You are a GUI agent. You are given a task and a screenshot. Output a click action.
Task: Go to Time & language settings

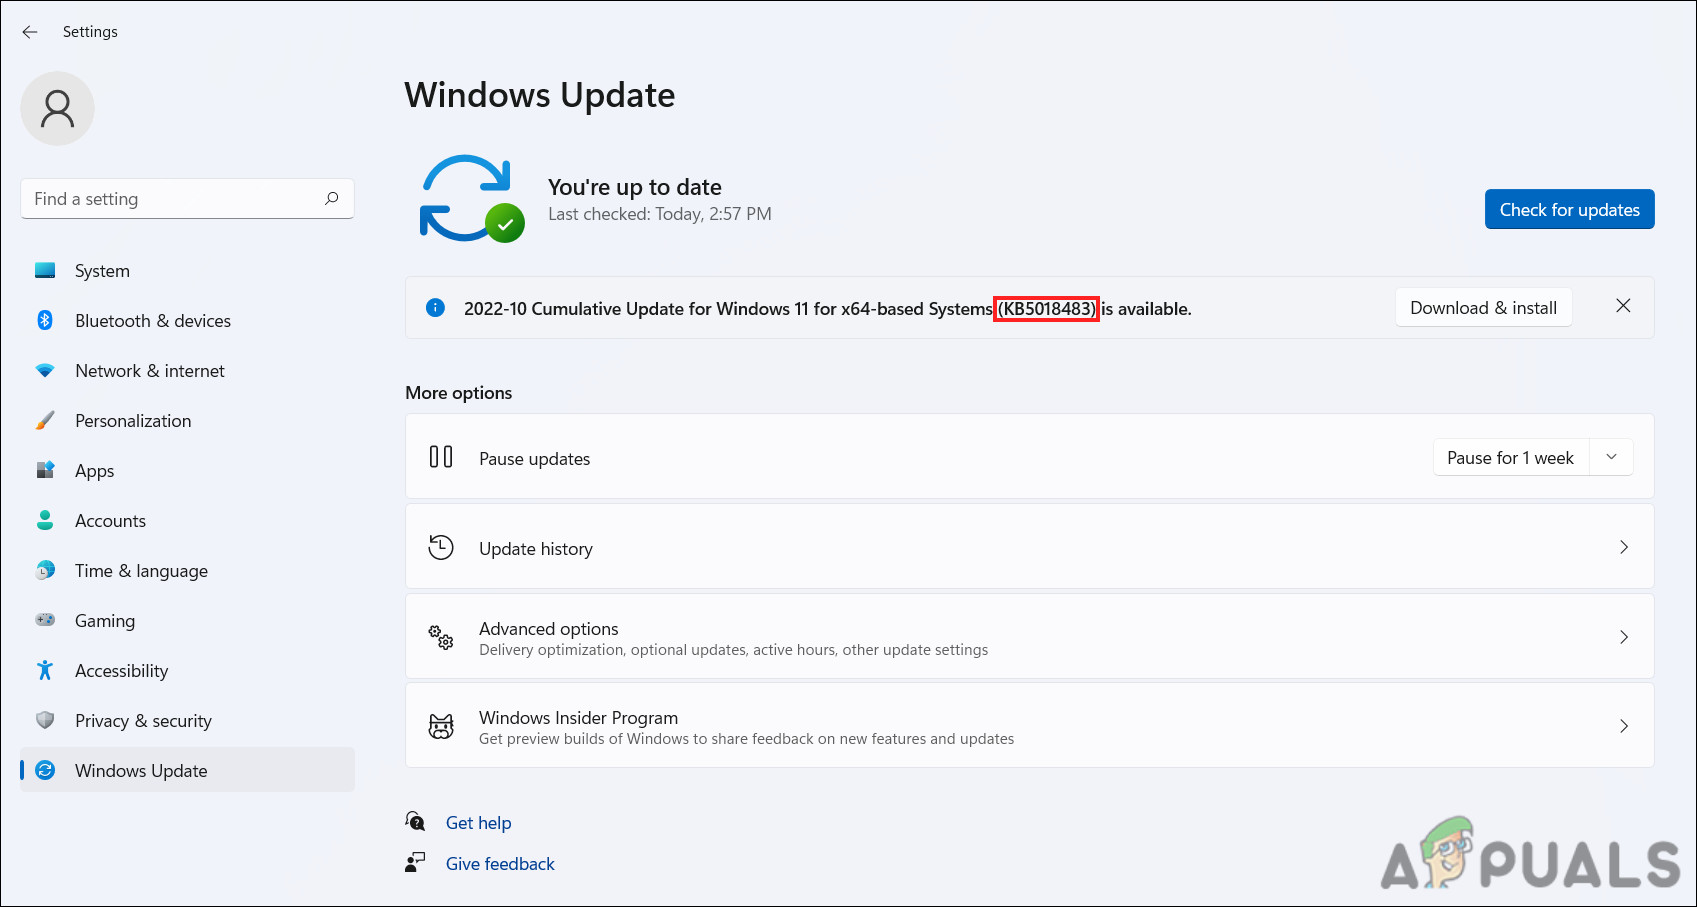[x=141, y=571]
